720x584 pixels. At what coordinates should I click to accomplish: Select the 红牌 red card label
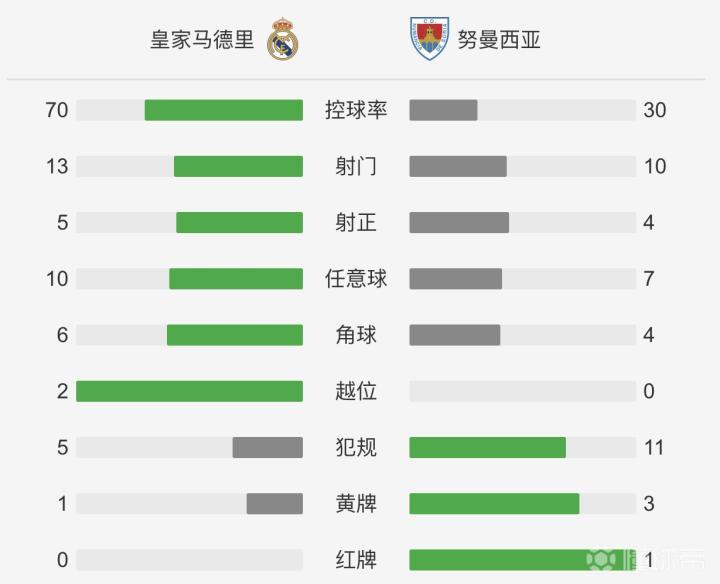[356, 560]
